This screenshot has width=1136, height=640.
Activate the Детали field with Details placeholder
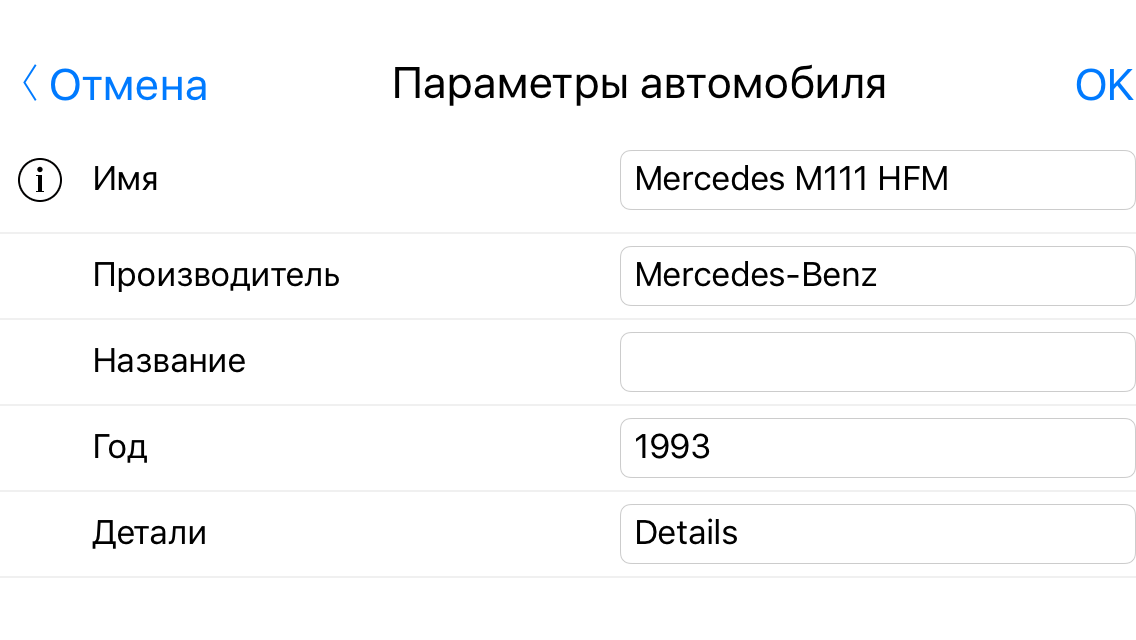[x=877, y=533]
